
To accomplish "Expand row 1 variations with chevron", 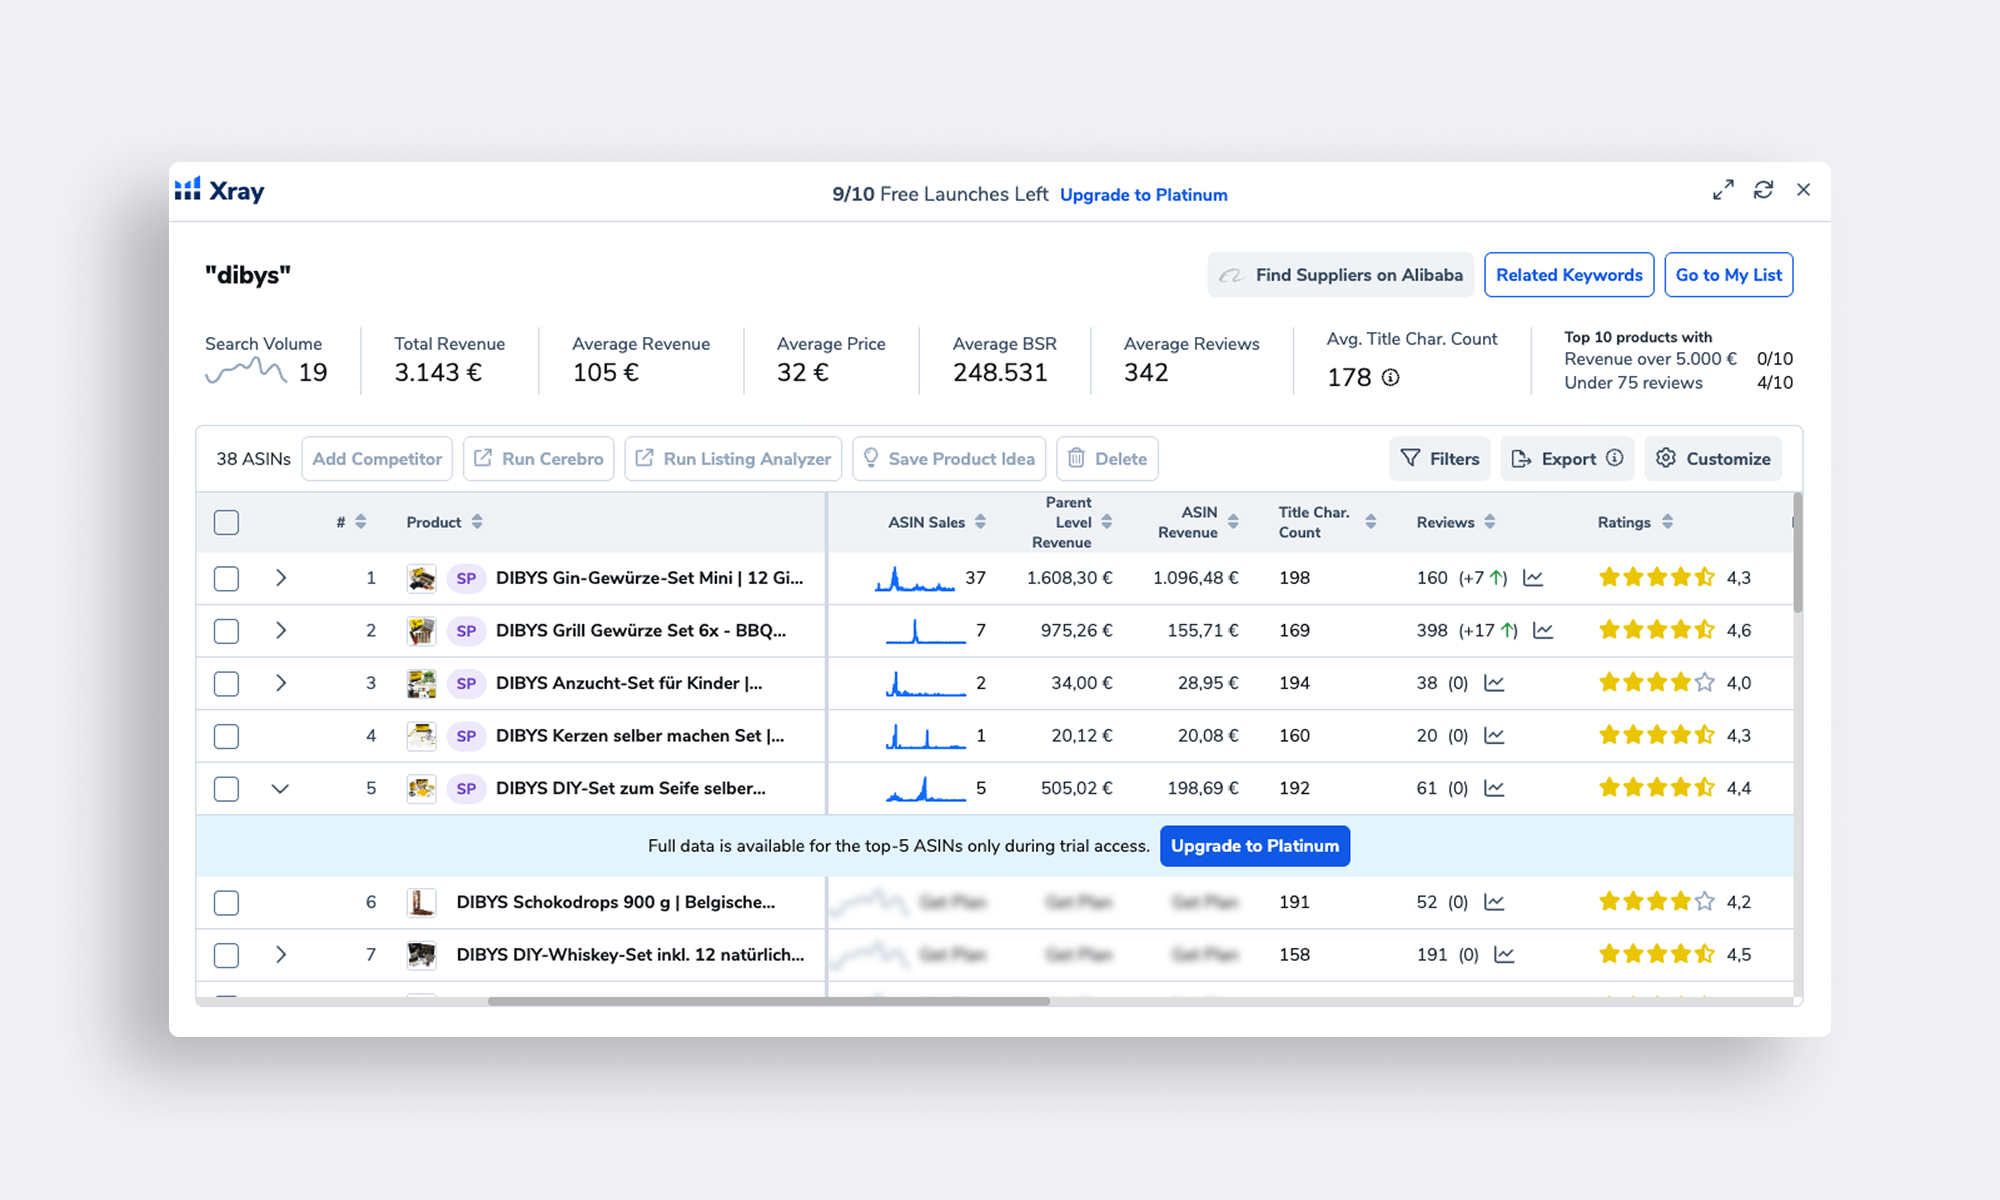I will pyautogui.click(x=281, y=578).
